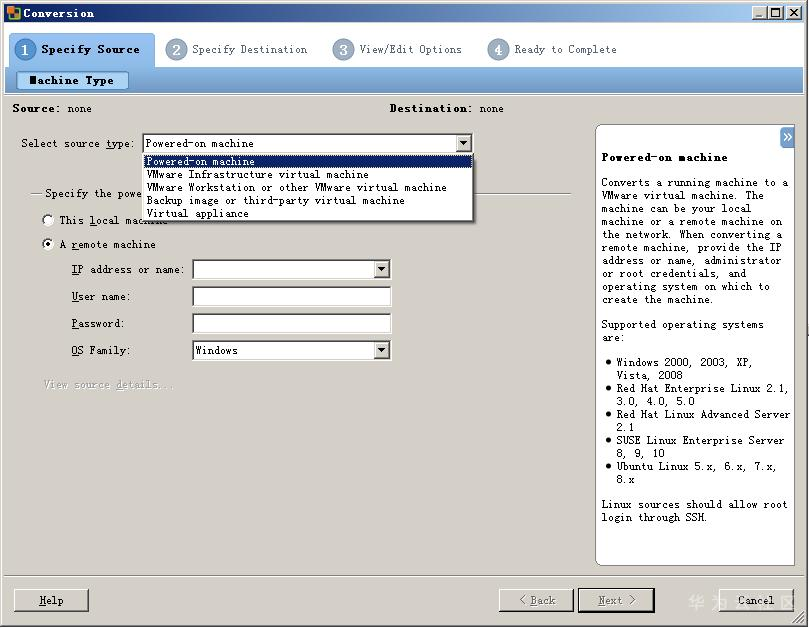Image resolution: width=809 pixels, height=628 pixels.
Task: Click 'Supported operating systems are:' text
Action: point(682,331)
